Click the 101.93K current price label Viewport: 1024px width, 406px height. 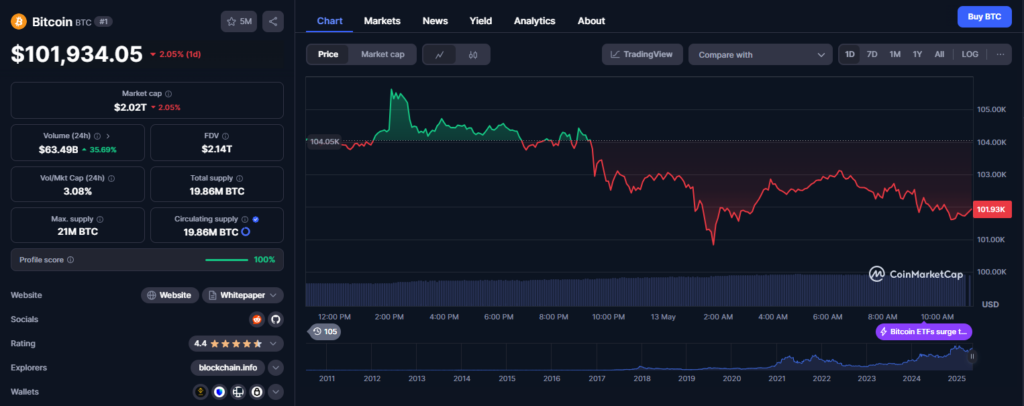point(992,210)
